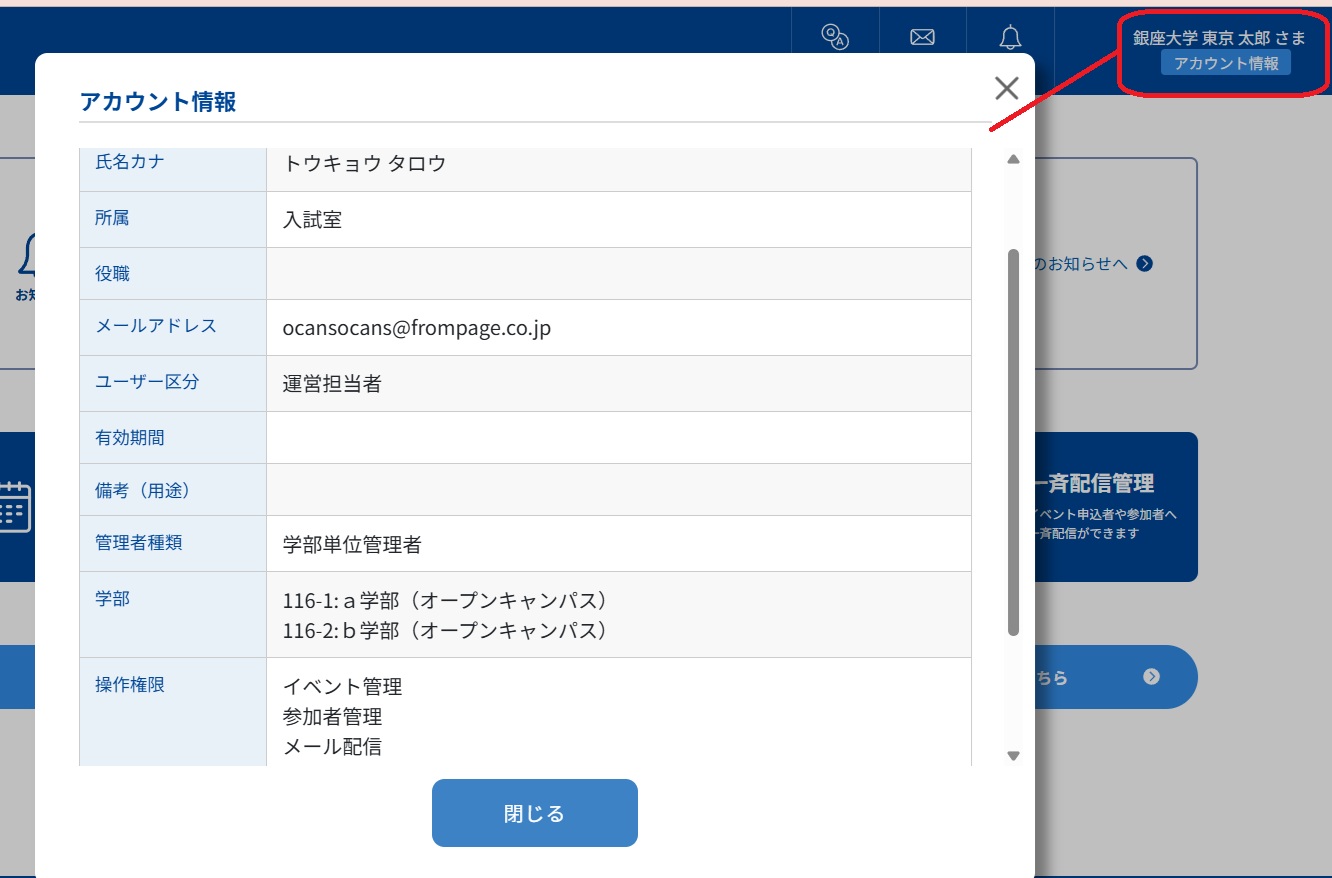
Task: Click the アカウント情報 button under user name
Action: point(1226,63)
